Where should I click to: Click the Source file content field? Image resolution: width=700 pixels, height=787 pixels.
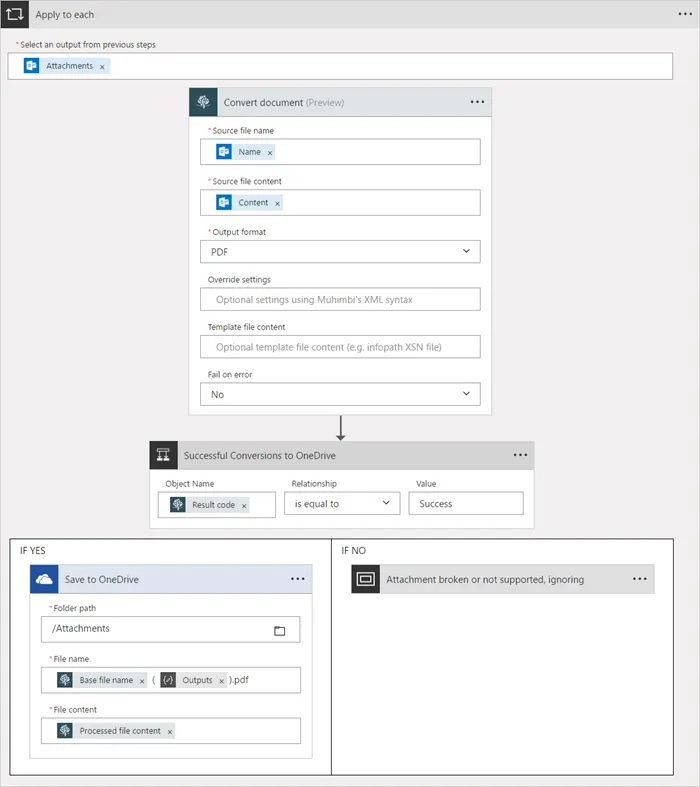coord(340,202)
